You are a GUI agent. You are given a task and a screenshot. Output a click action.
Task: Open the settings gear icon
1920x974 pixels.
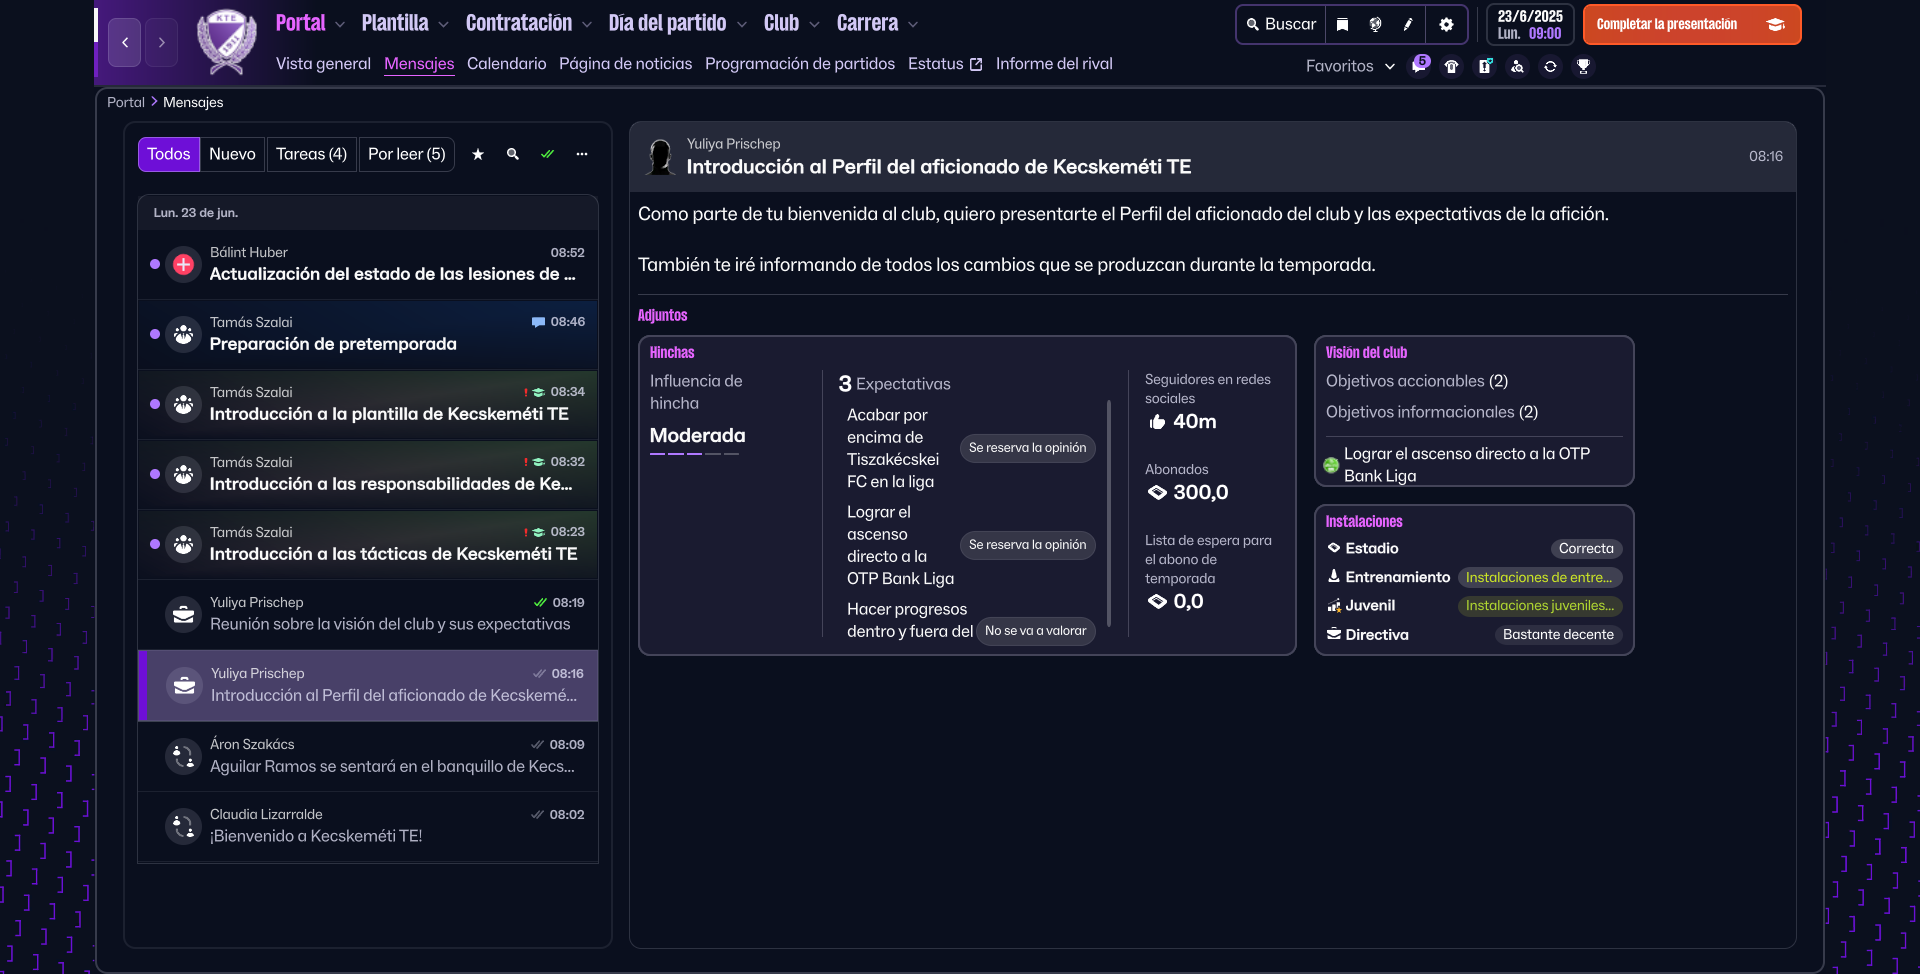point(1446,25)
